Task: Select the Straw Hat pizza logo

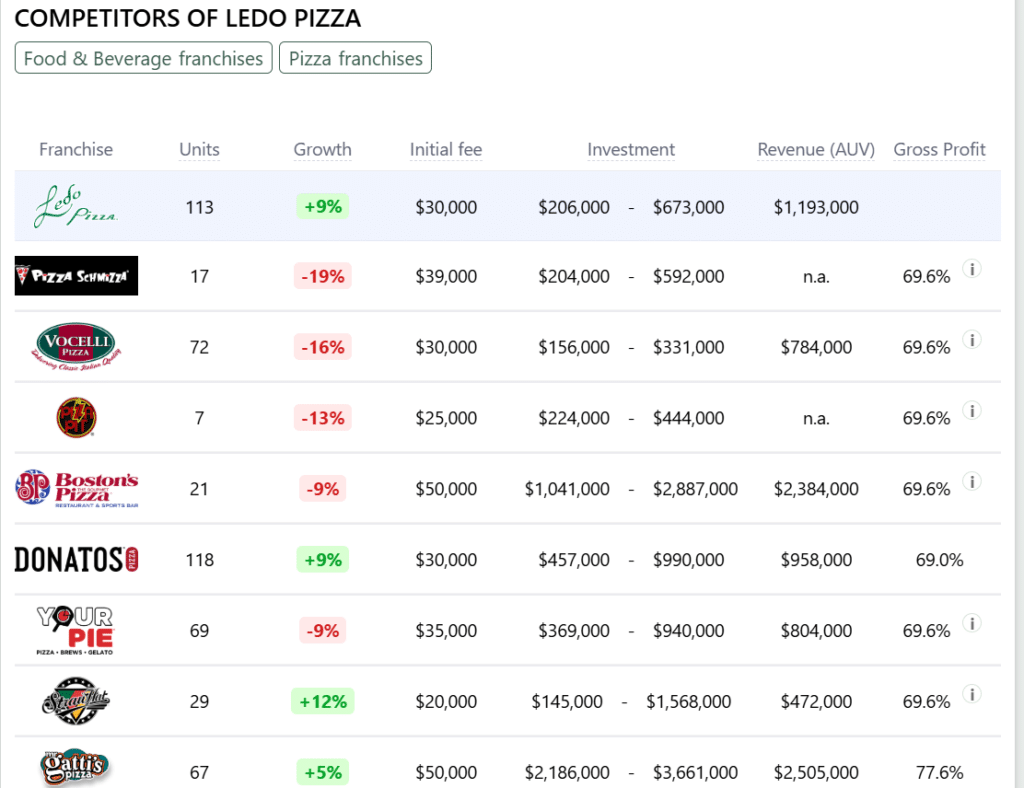Action: 76,700
